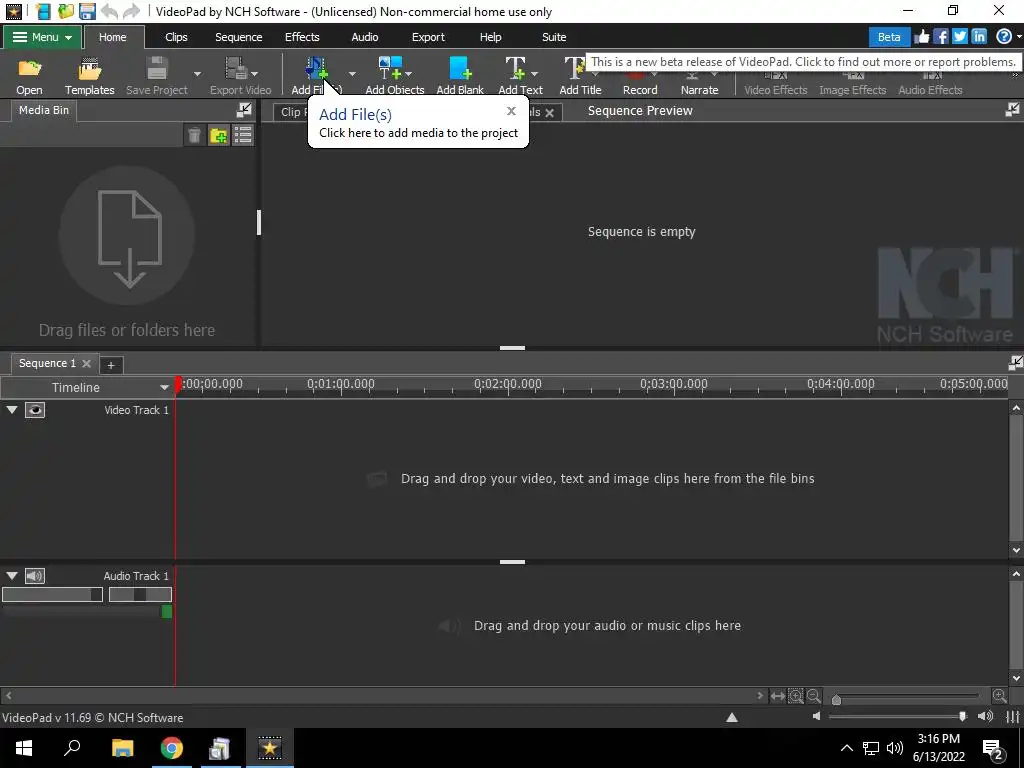
Task: Open the Timeline mode dropdown
Action: (x=164, y=387)
